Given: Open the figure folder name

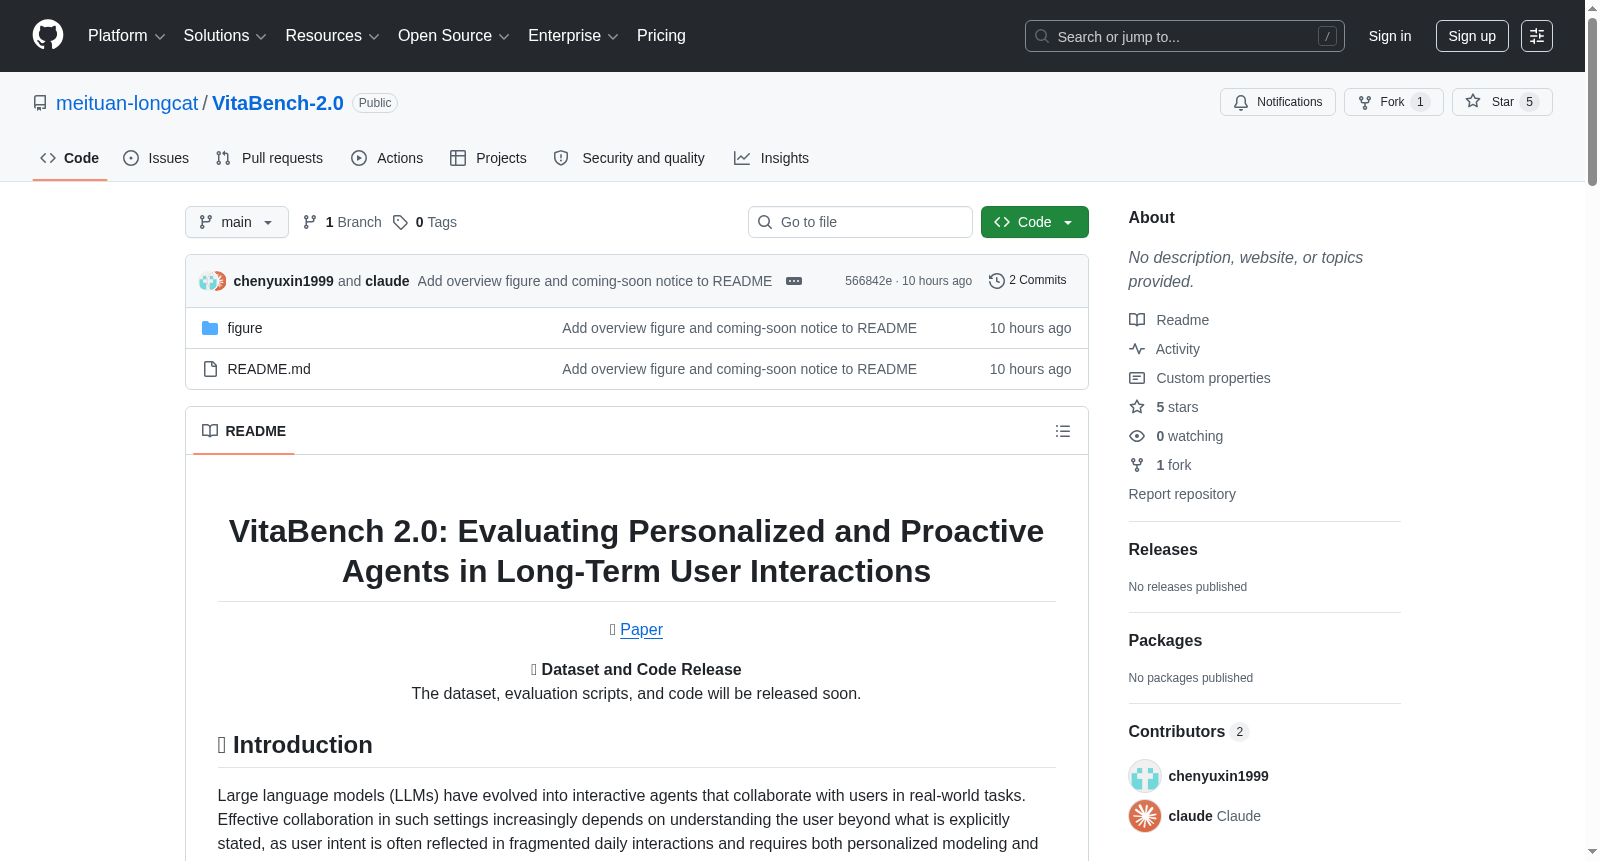Looking at the screenshot, I should coord(245,328).
